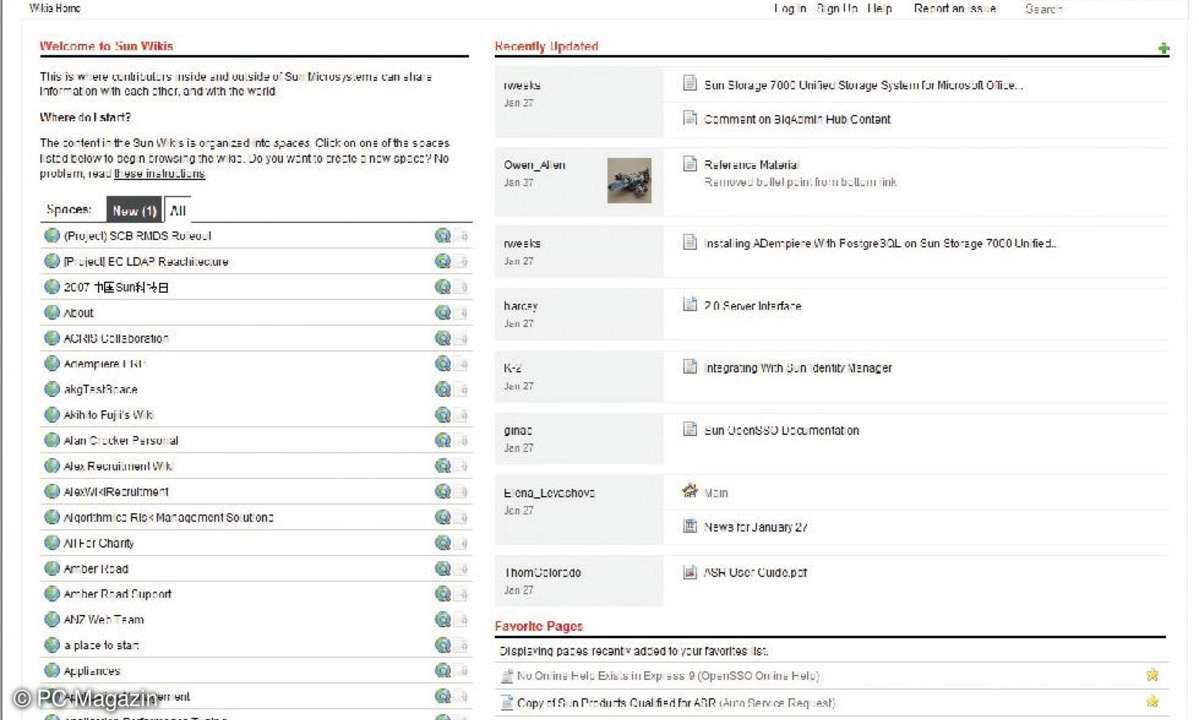The width and height of the screenshot is (1199, 720).
Task: Click globe icon beside Alex Recruitment Wiki
Action: pyautogui.click(x=52, y=465)
